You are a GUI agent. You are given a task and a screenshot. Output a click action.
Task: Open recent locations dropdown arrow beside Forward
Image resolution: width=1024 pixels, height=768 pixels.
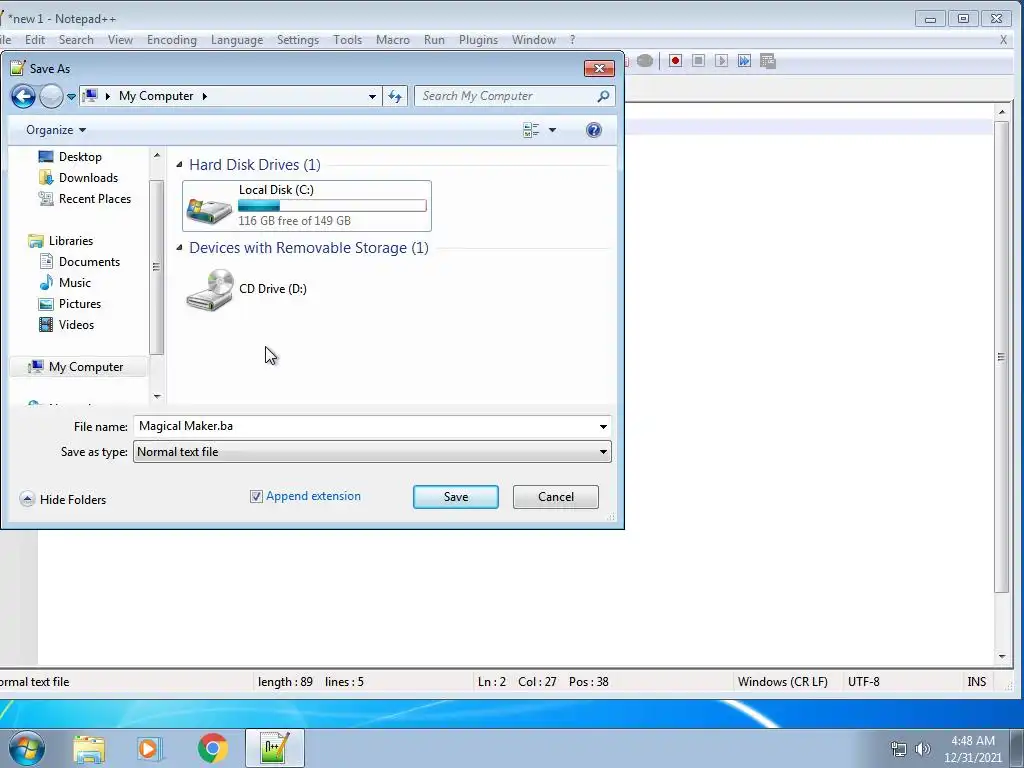71,97
